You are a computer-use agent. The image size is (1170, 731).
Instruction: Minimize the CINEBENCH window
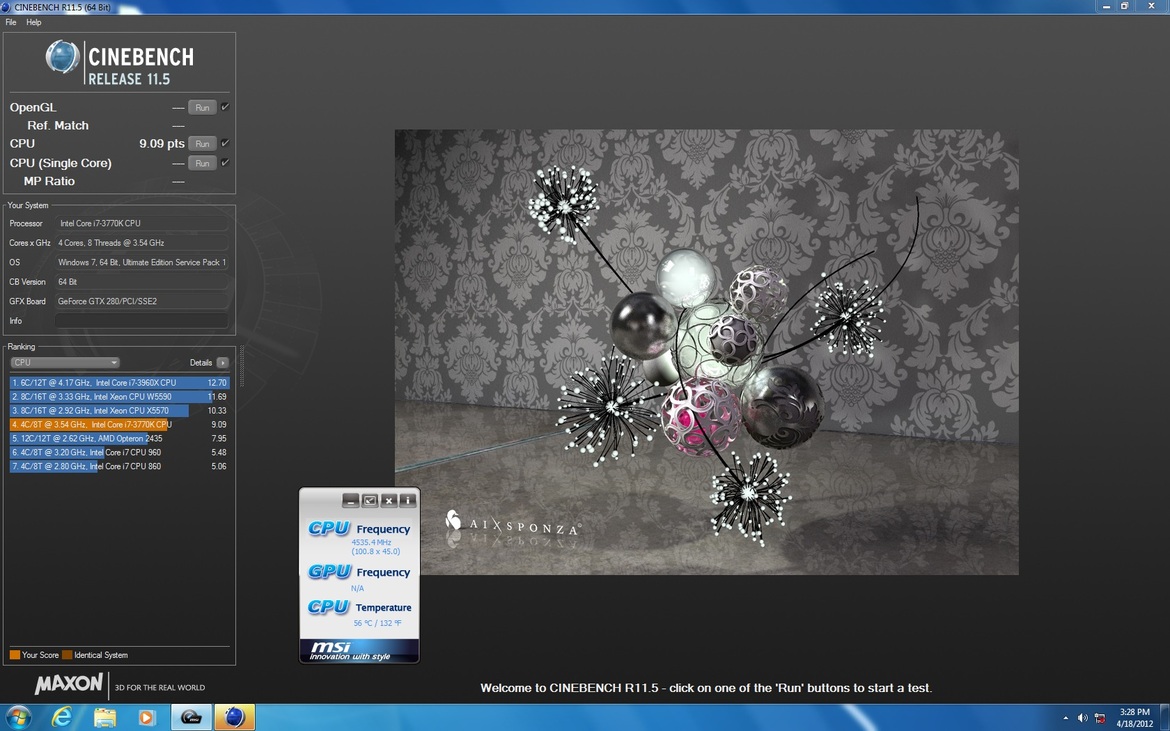(1107, 6)
